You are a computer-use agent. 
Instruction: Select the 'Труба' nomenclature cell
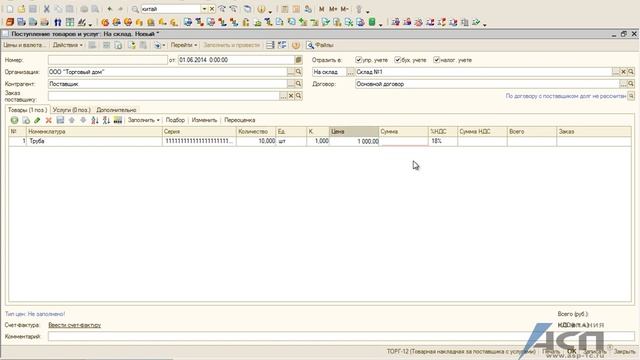tap(94, 141)
